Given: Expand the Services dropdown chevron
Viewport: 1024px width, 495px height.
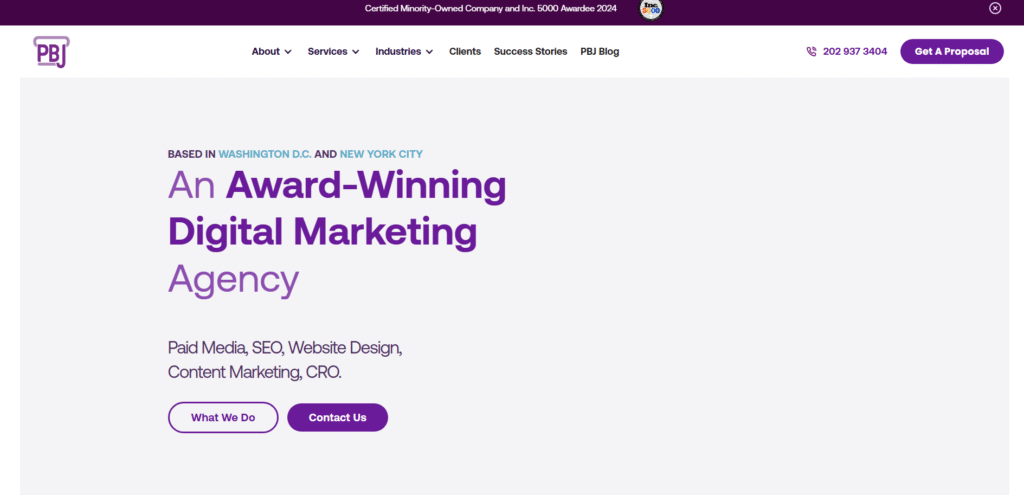Looking at the screenshot, I should pyautogui.click(x=356, y=52).
